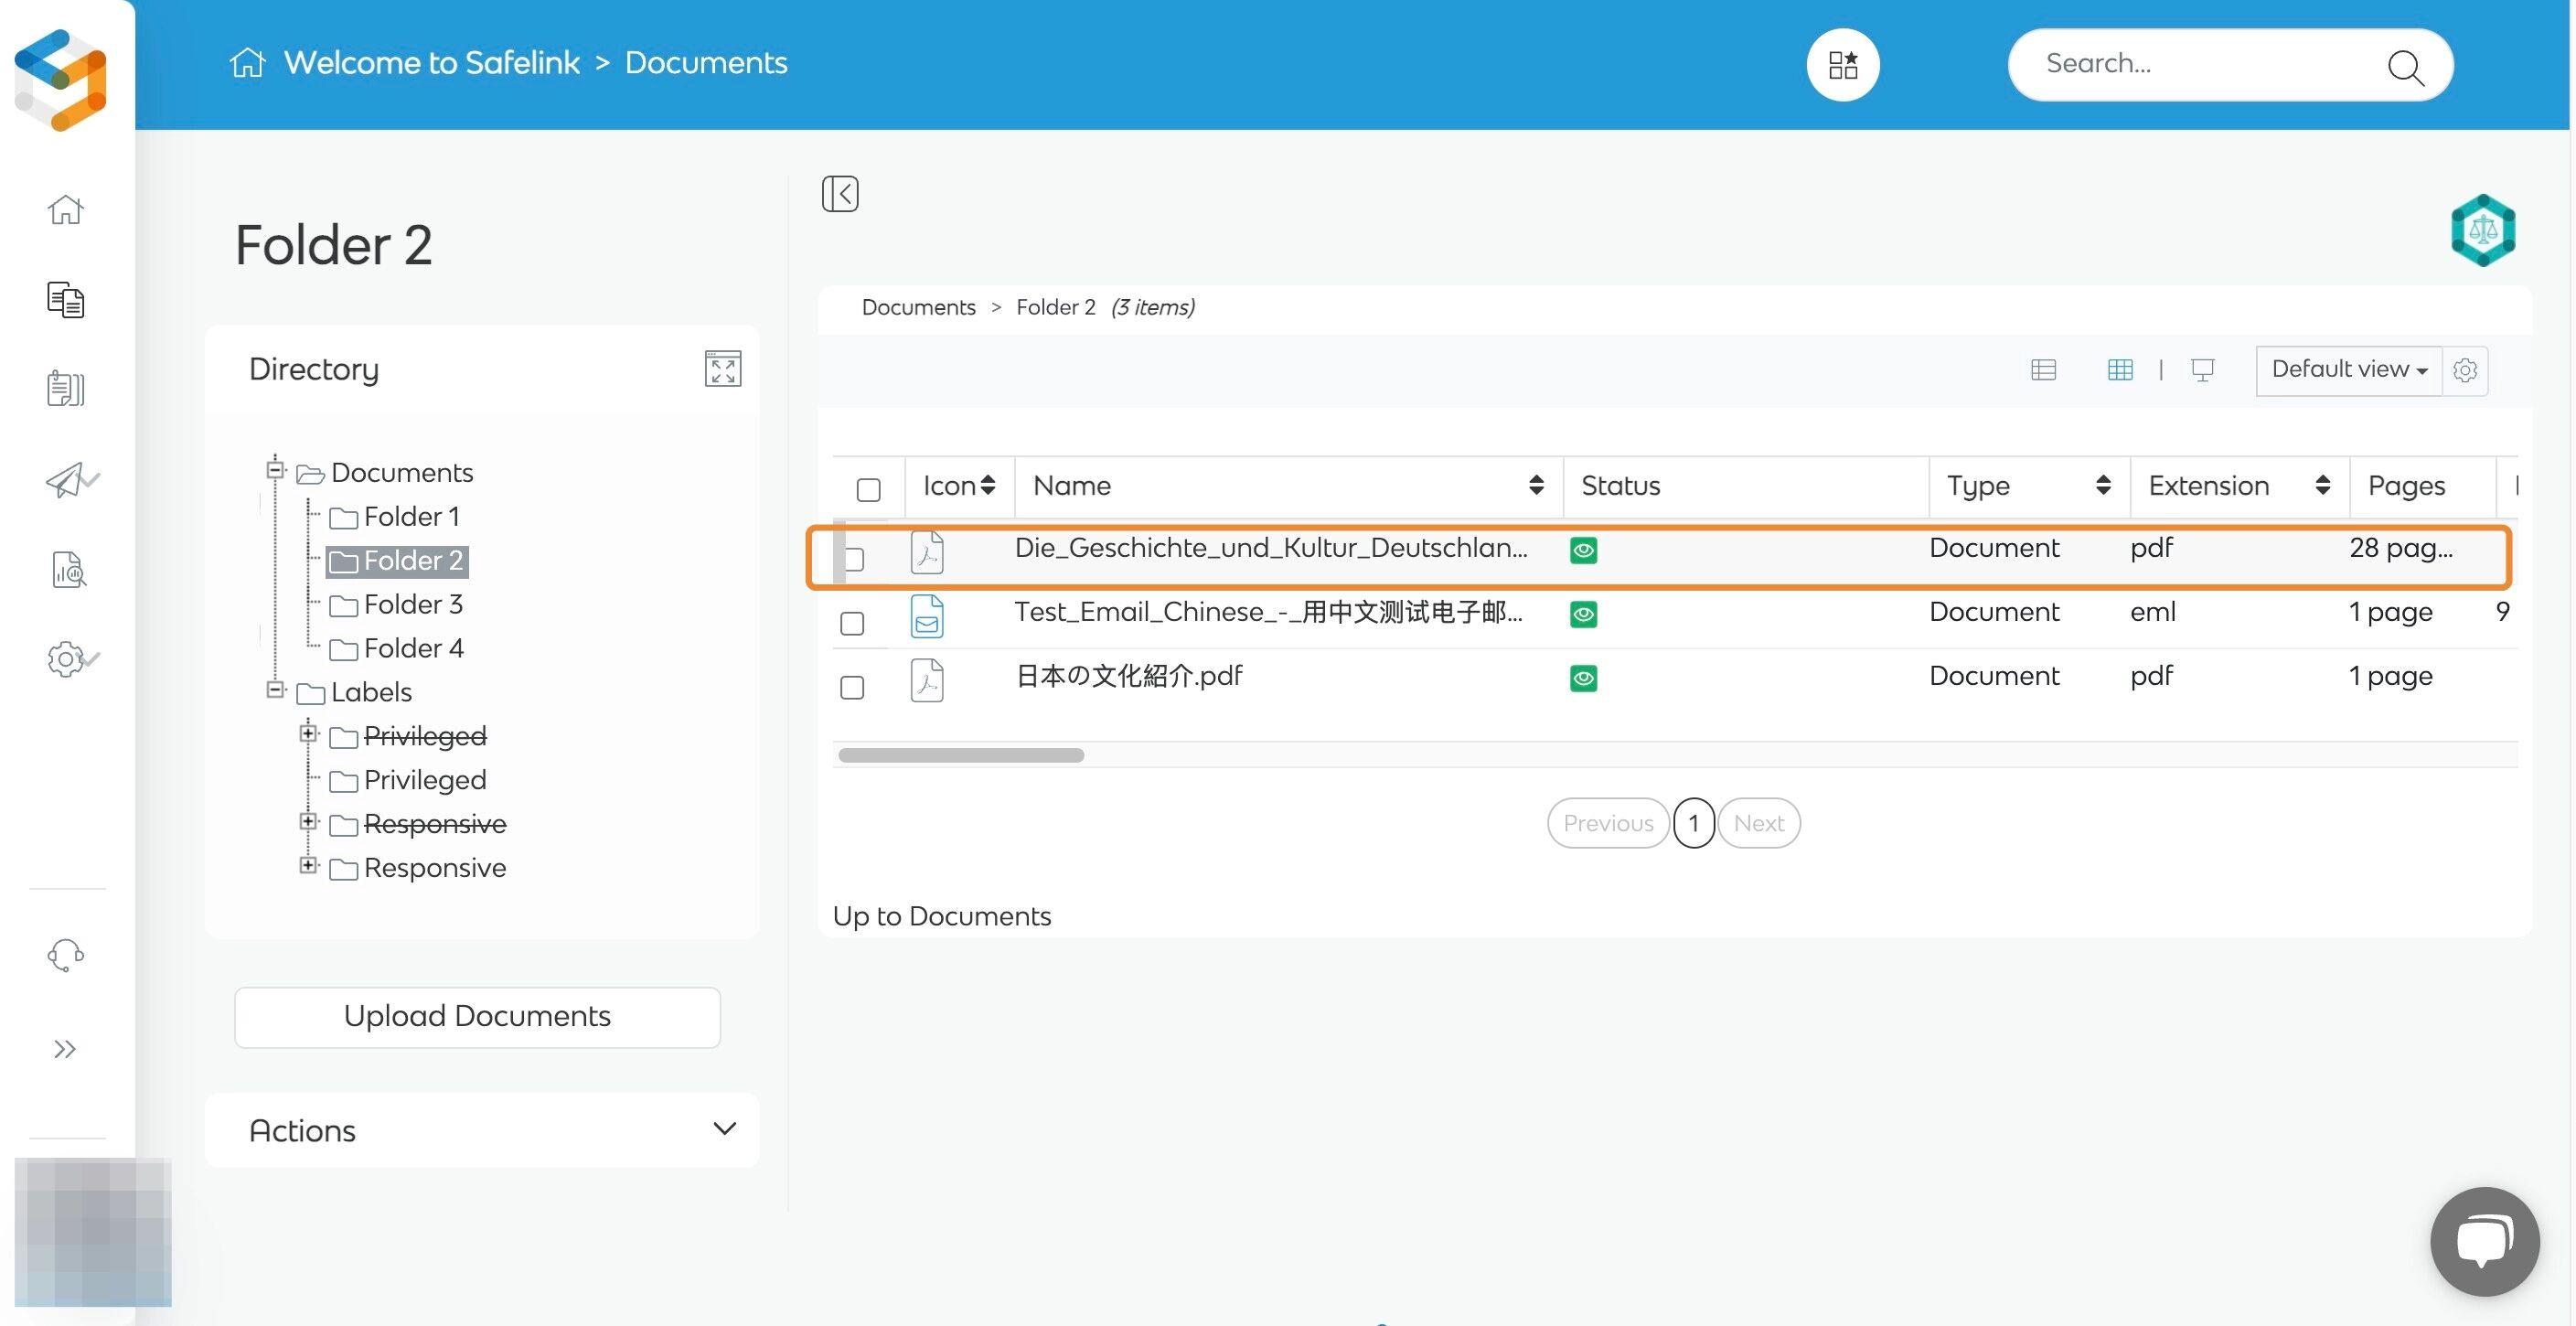This screenshot has height=1326, width=2576.
Task: Switch to the list view icon
Action: pos(2043,370)
